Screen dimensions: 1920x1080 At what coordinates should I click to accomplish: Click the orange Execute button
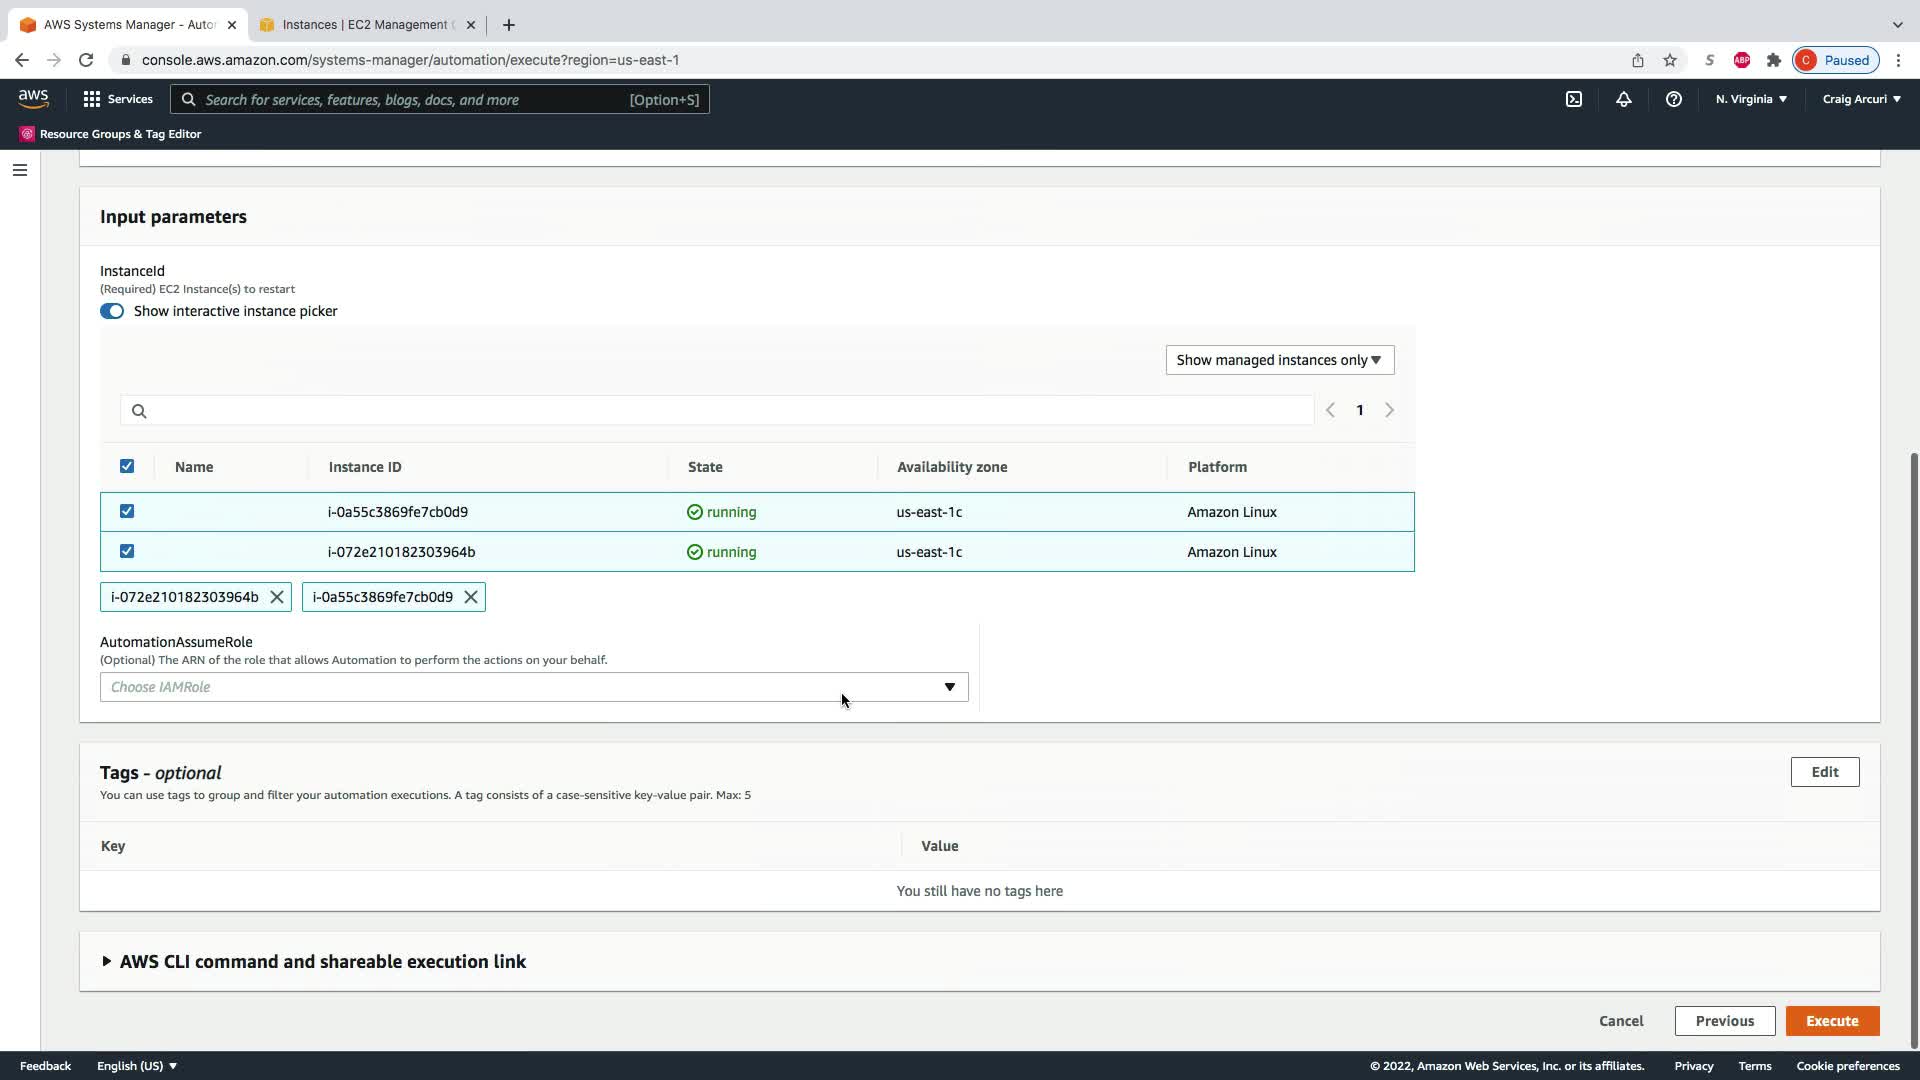coord(1832,1021)
